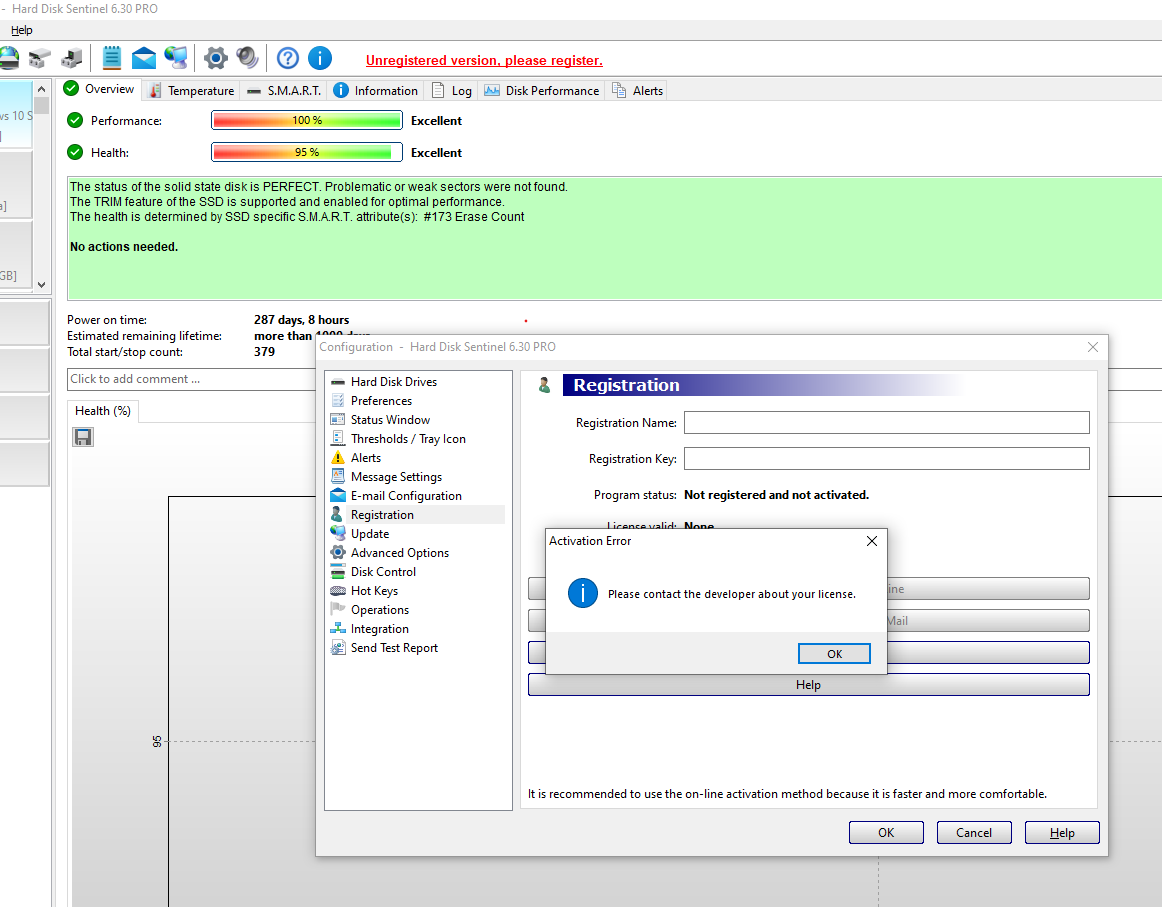This screenshot has height=907, width=1162.
Task: Click the disk list scroll down arrow
Action: click(x=41, y=284)
